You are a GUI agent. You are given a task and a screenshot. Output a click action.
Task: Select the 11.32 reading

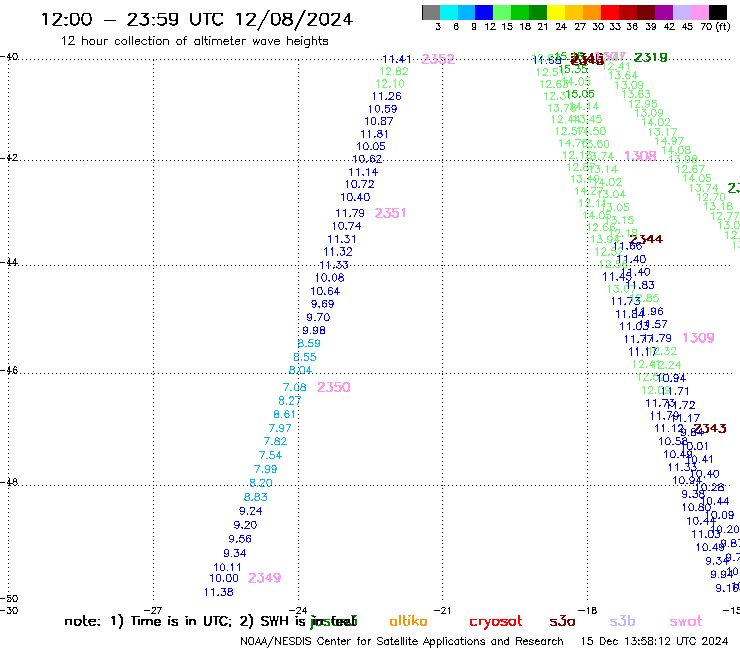click(x=338, y=252)
